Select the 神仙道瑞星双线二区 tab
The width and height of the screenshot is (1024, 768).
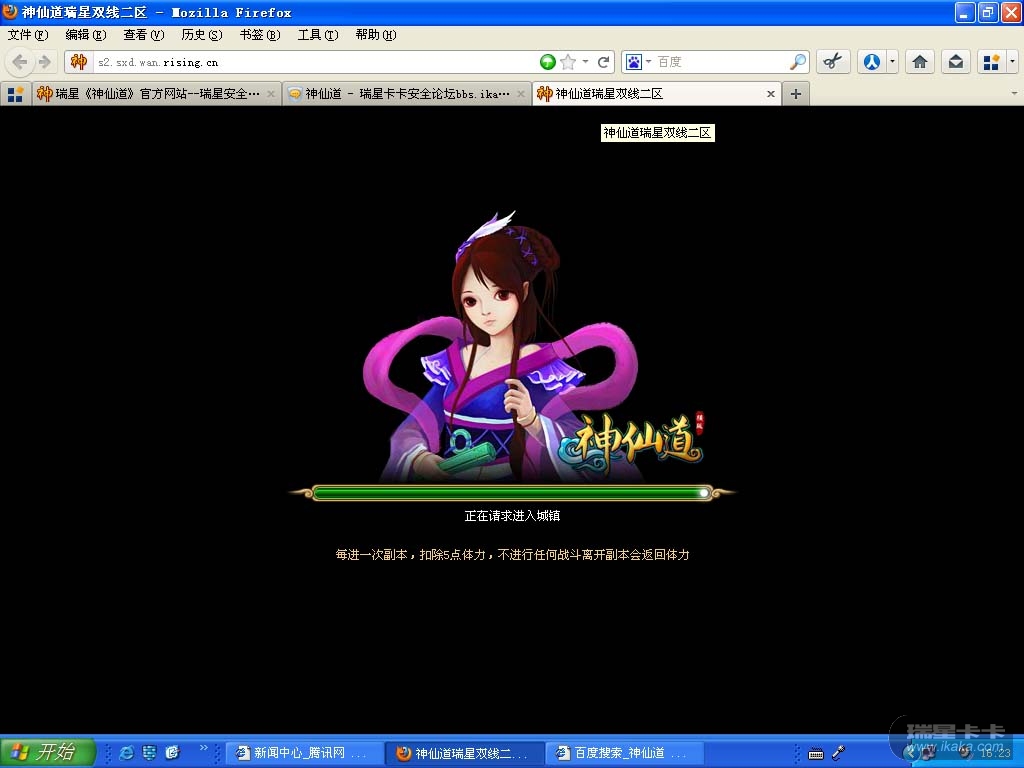point(657,94)
